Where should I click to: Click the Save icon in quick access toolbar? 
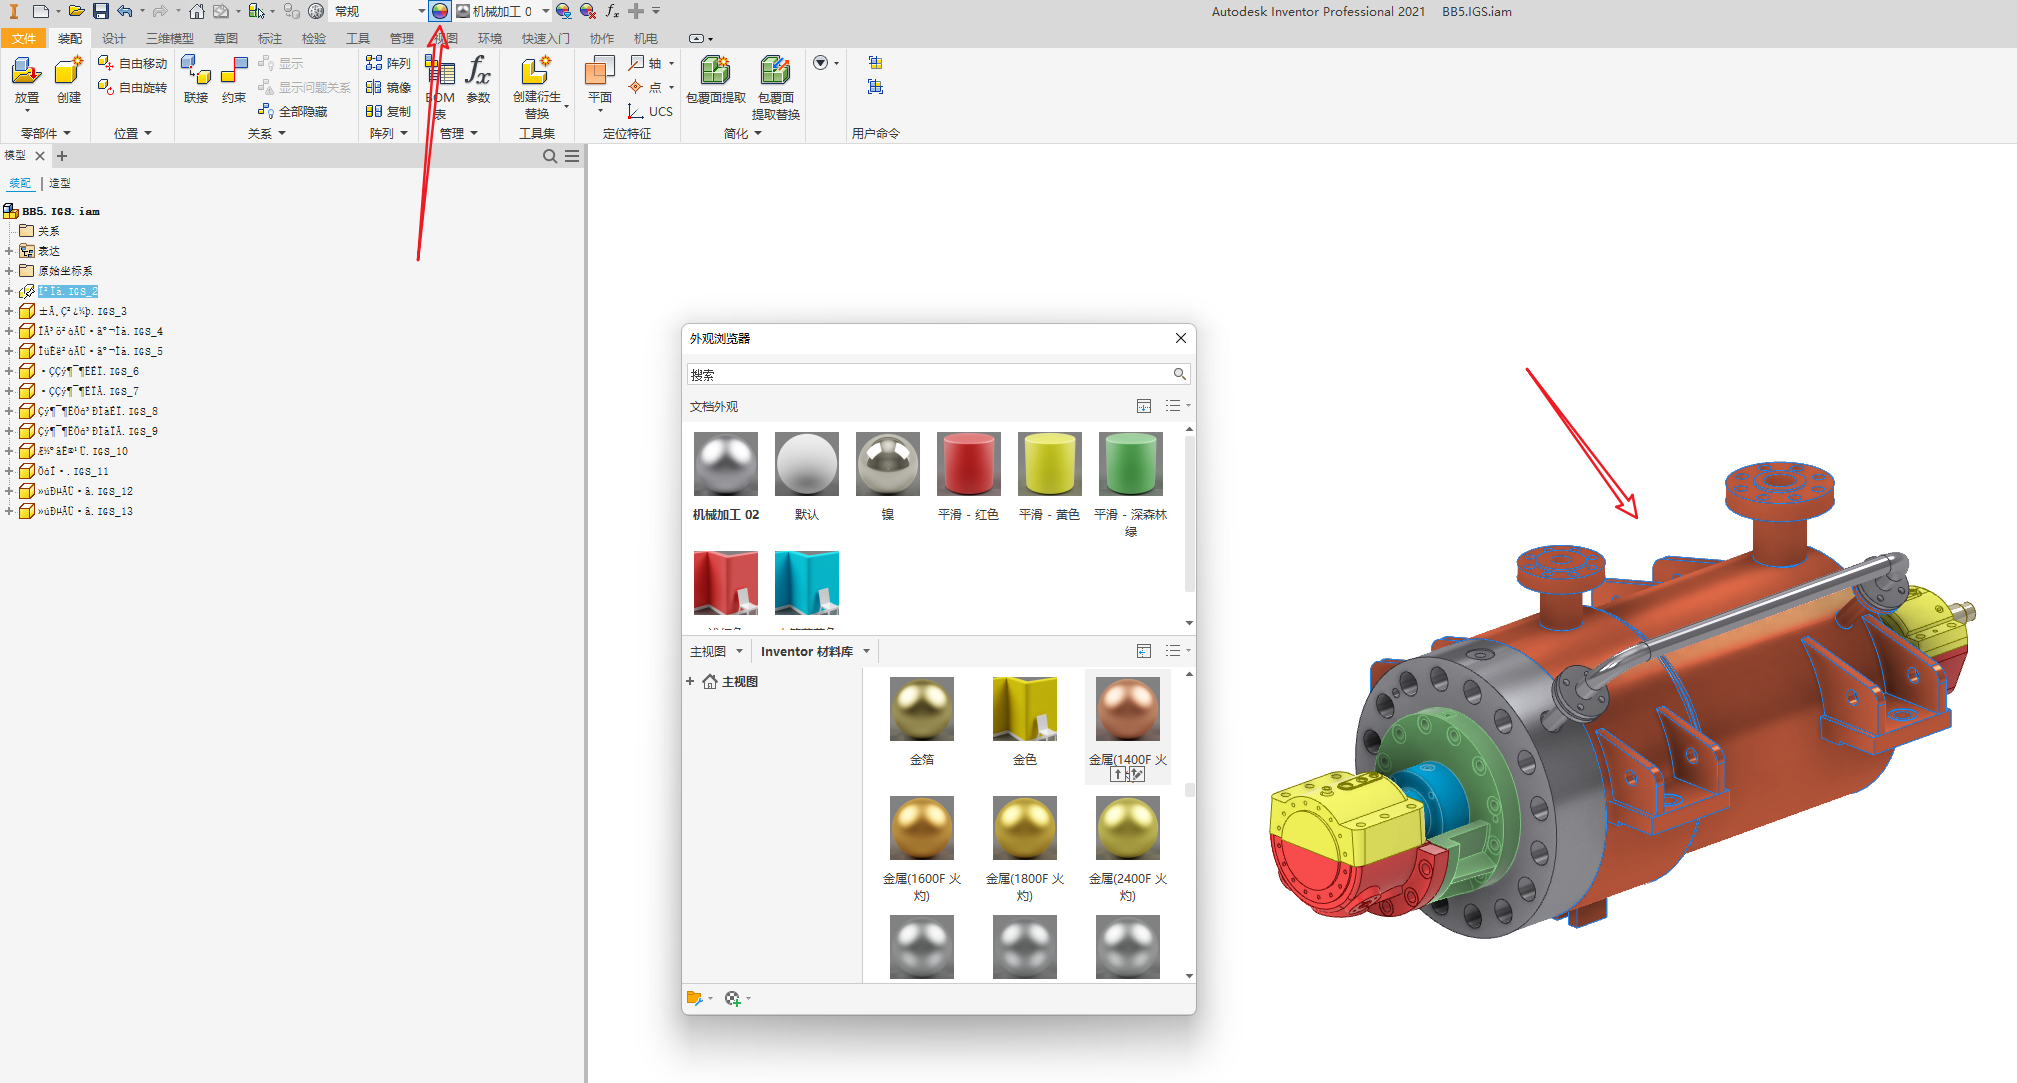(100, 11)
